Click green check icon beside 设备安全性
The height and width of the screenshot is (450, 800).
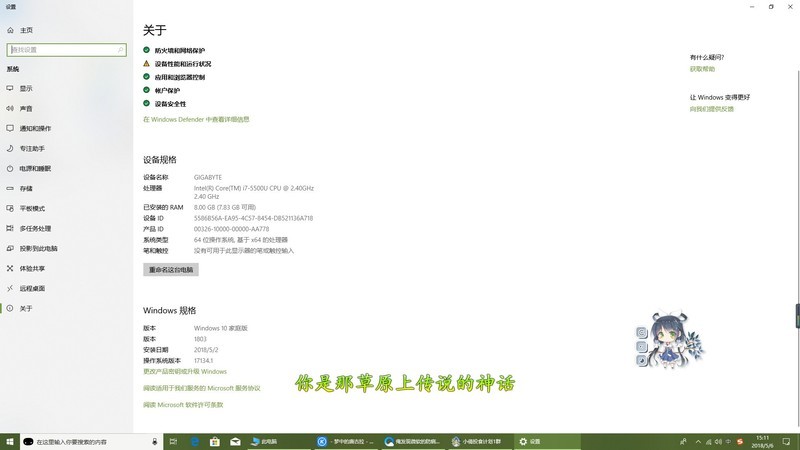point(146,103)
